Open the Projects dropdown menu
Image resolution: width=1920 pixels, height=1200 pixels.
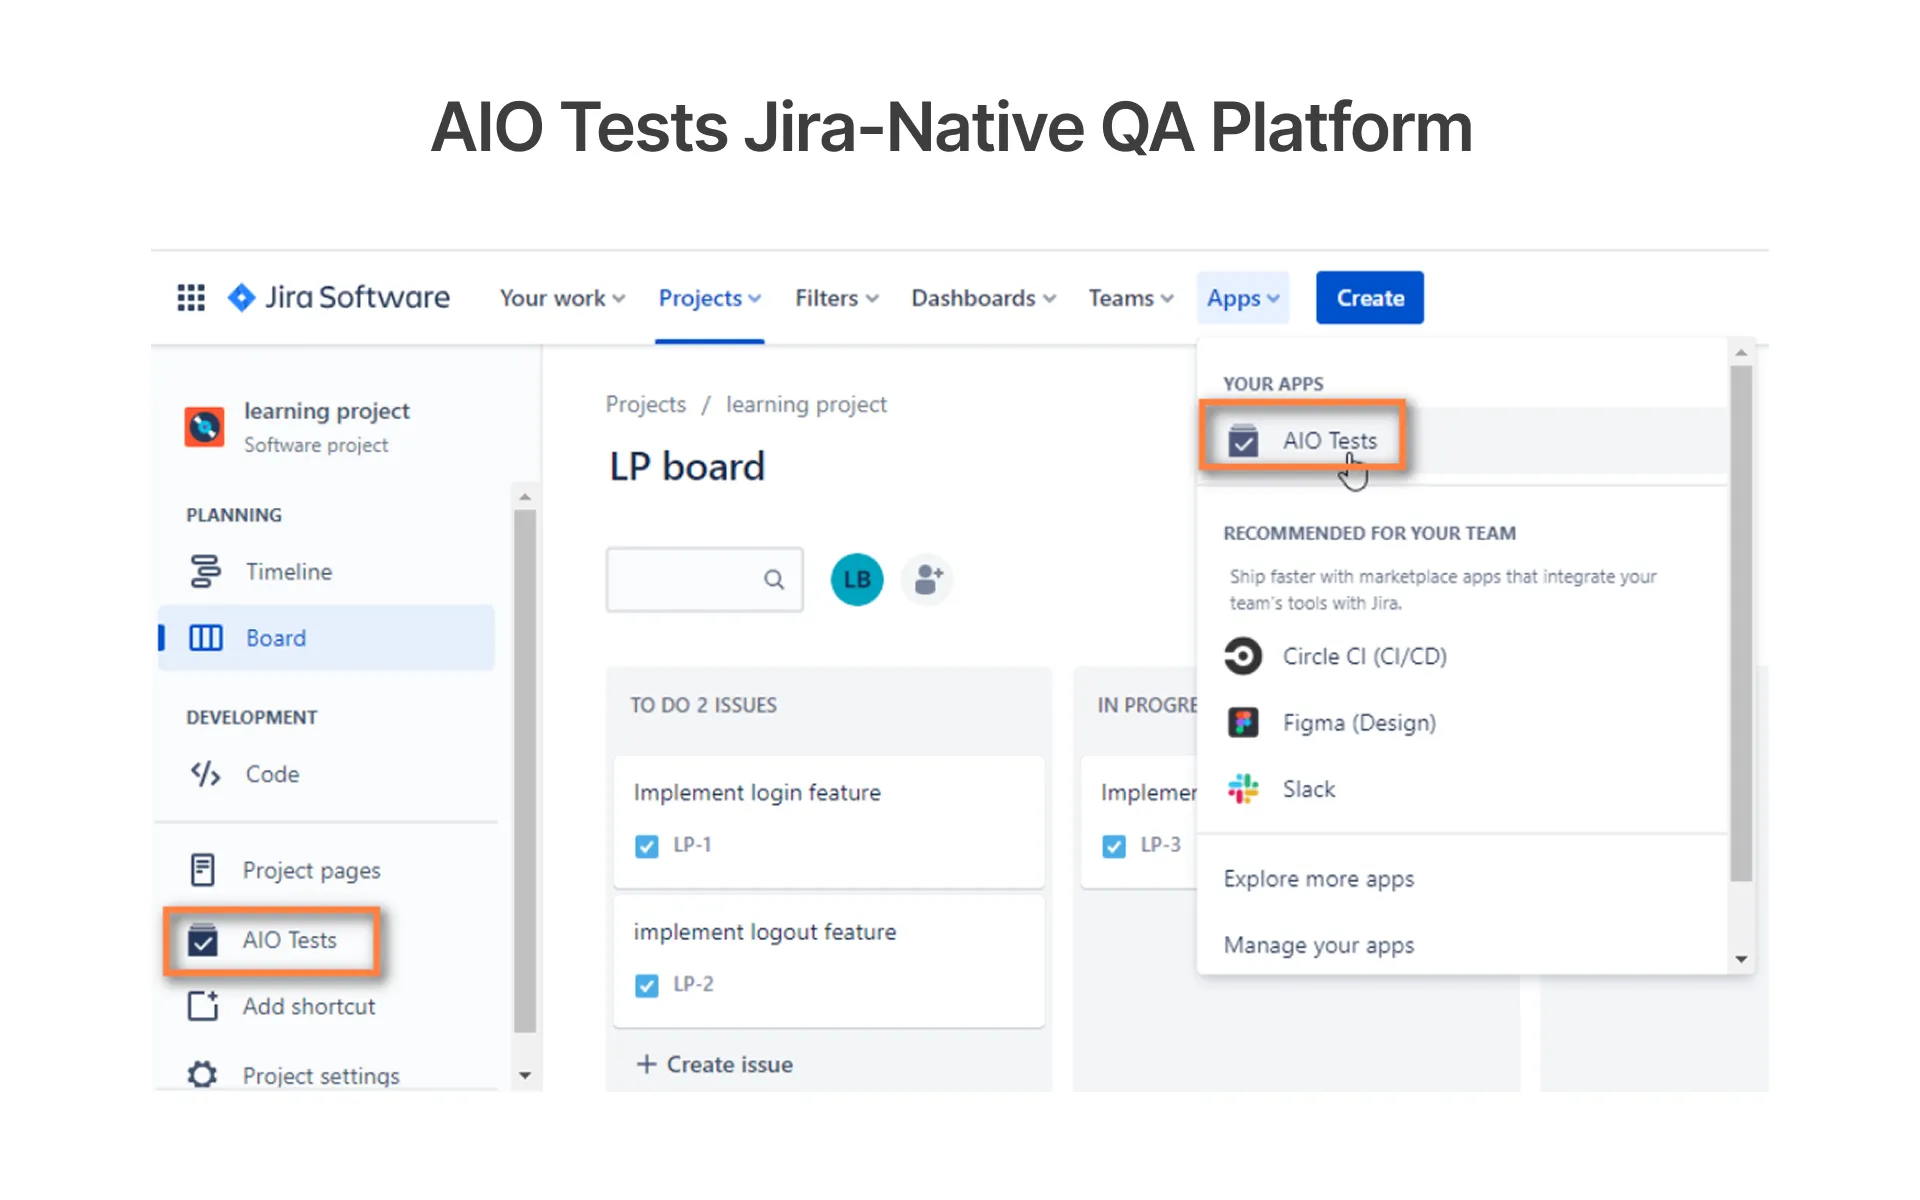tap(710, 298)
